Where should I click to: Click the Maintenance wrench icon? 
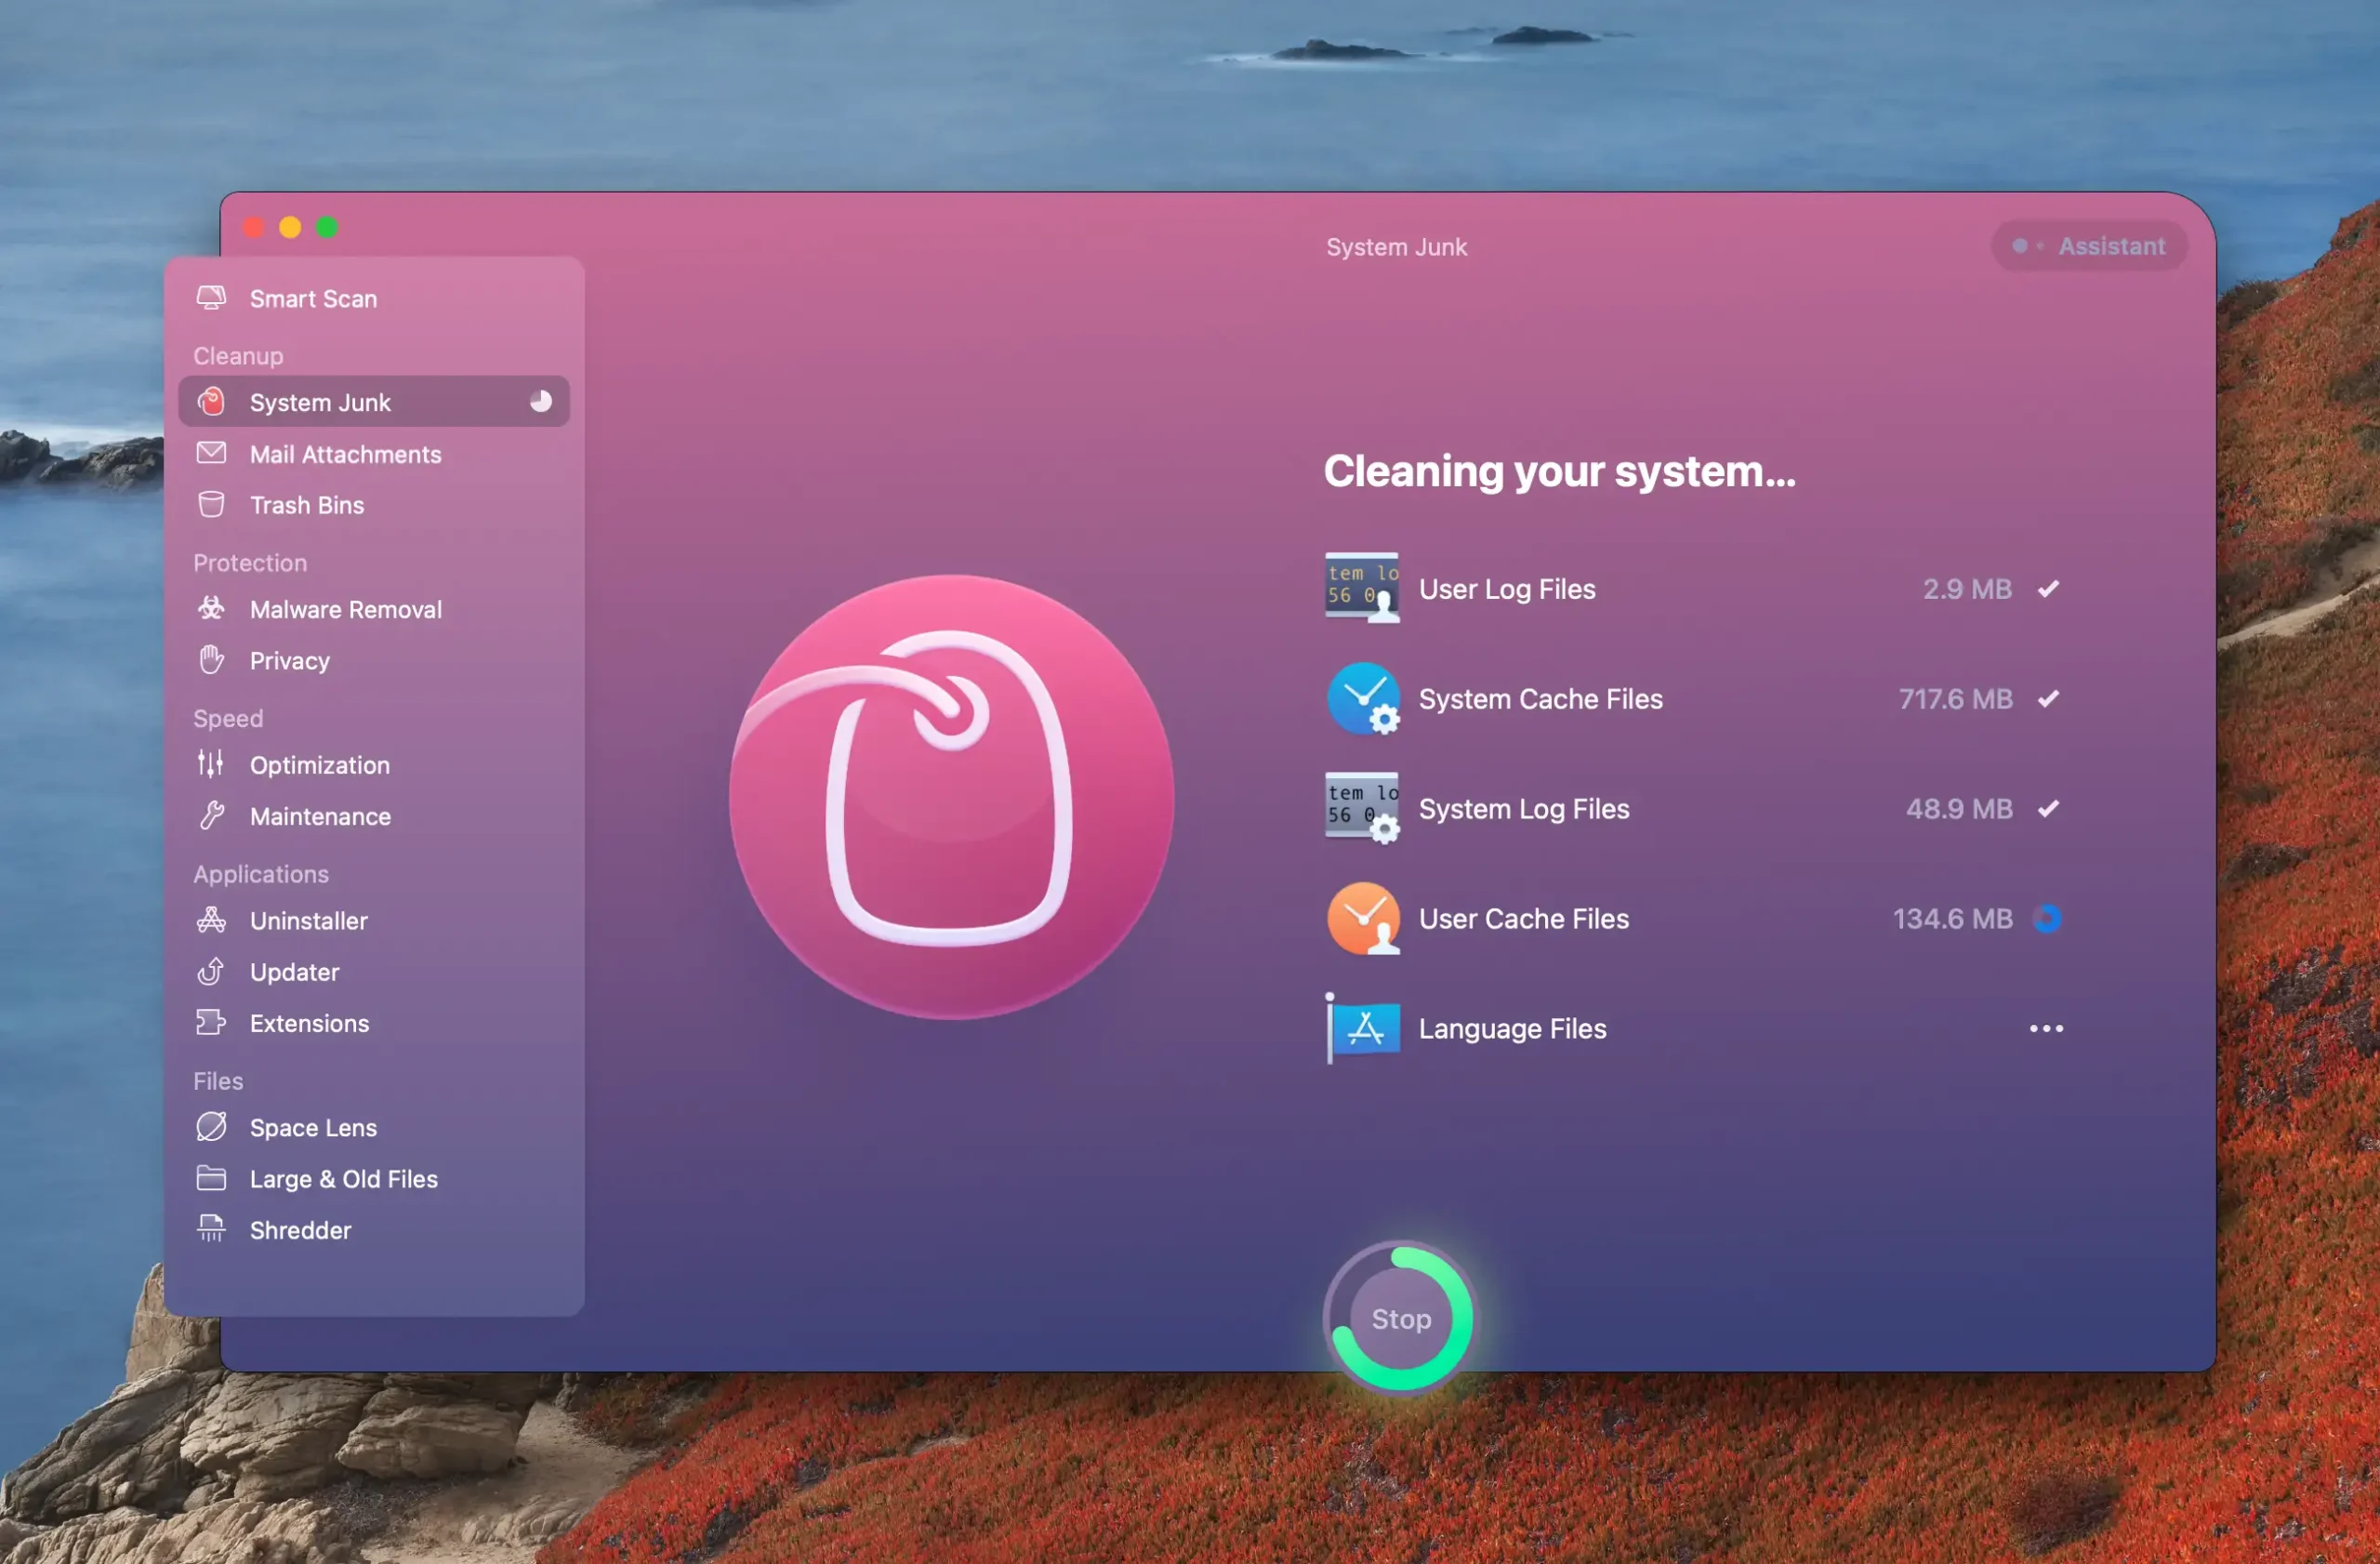(x=211, y=816)
